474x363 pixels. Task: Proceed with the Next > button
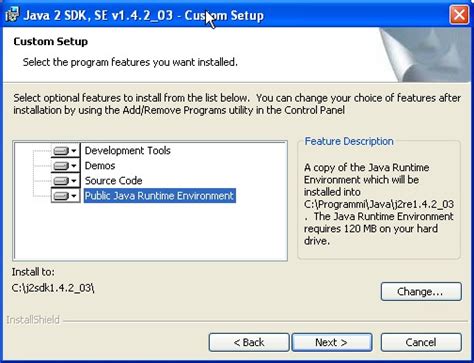332,342
